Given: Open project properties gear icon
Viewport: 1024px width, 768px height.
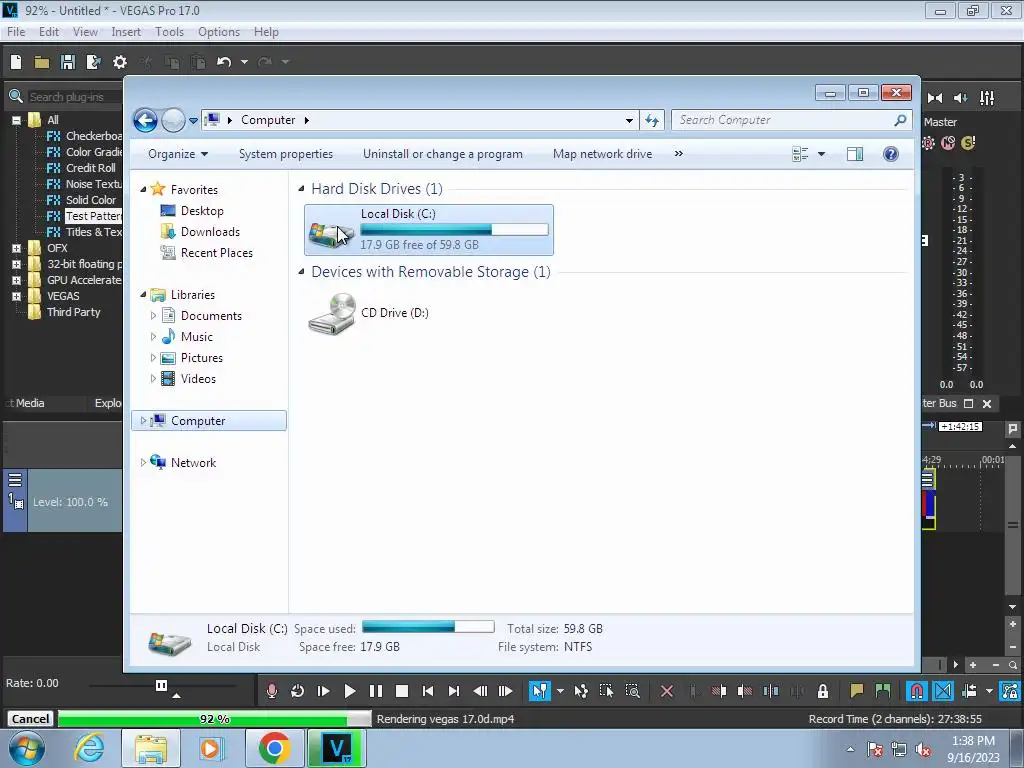Looking at the screenshot, I should tap(120, 62).
